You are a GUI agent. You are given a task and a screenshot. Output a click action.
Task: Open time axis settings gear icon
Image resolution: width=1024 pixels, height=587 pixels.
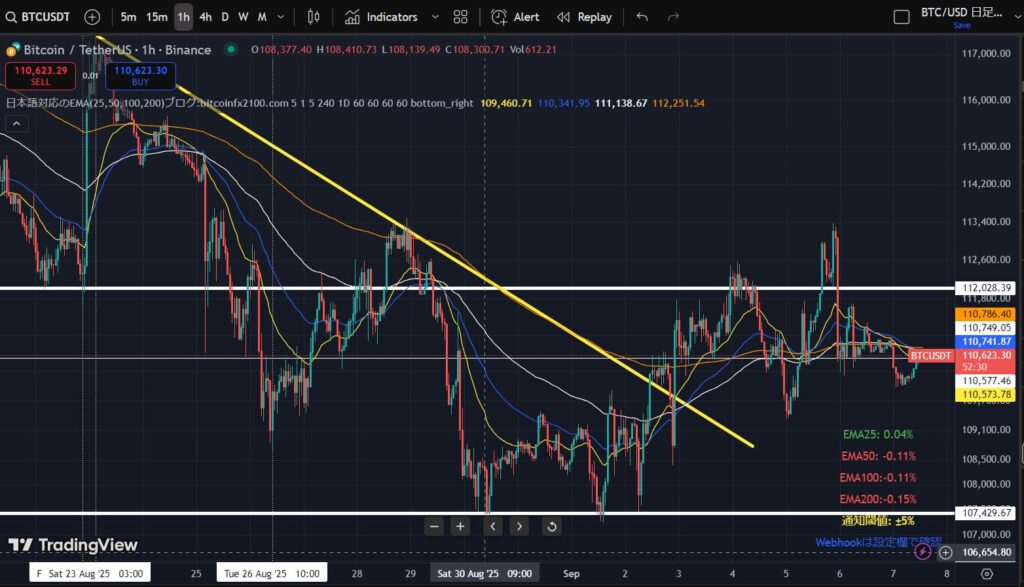[x=987, y=574]
